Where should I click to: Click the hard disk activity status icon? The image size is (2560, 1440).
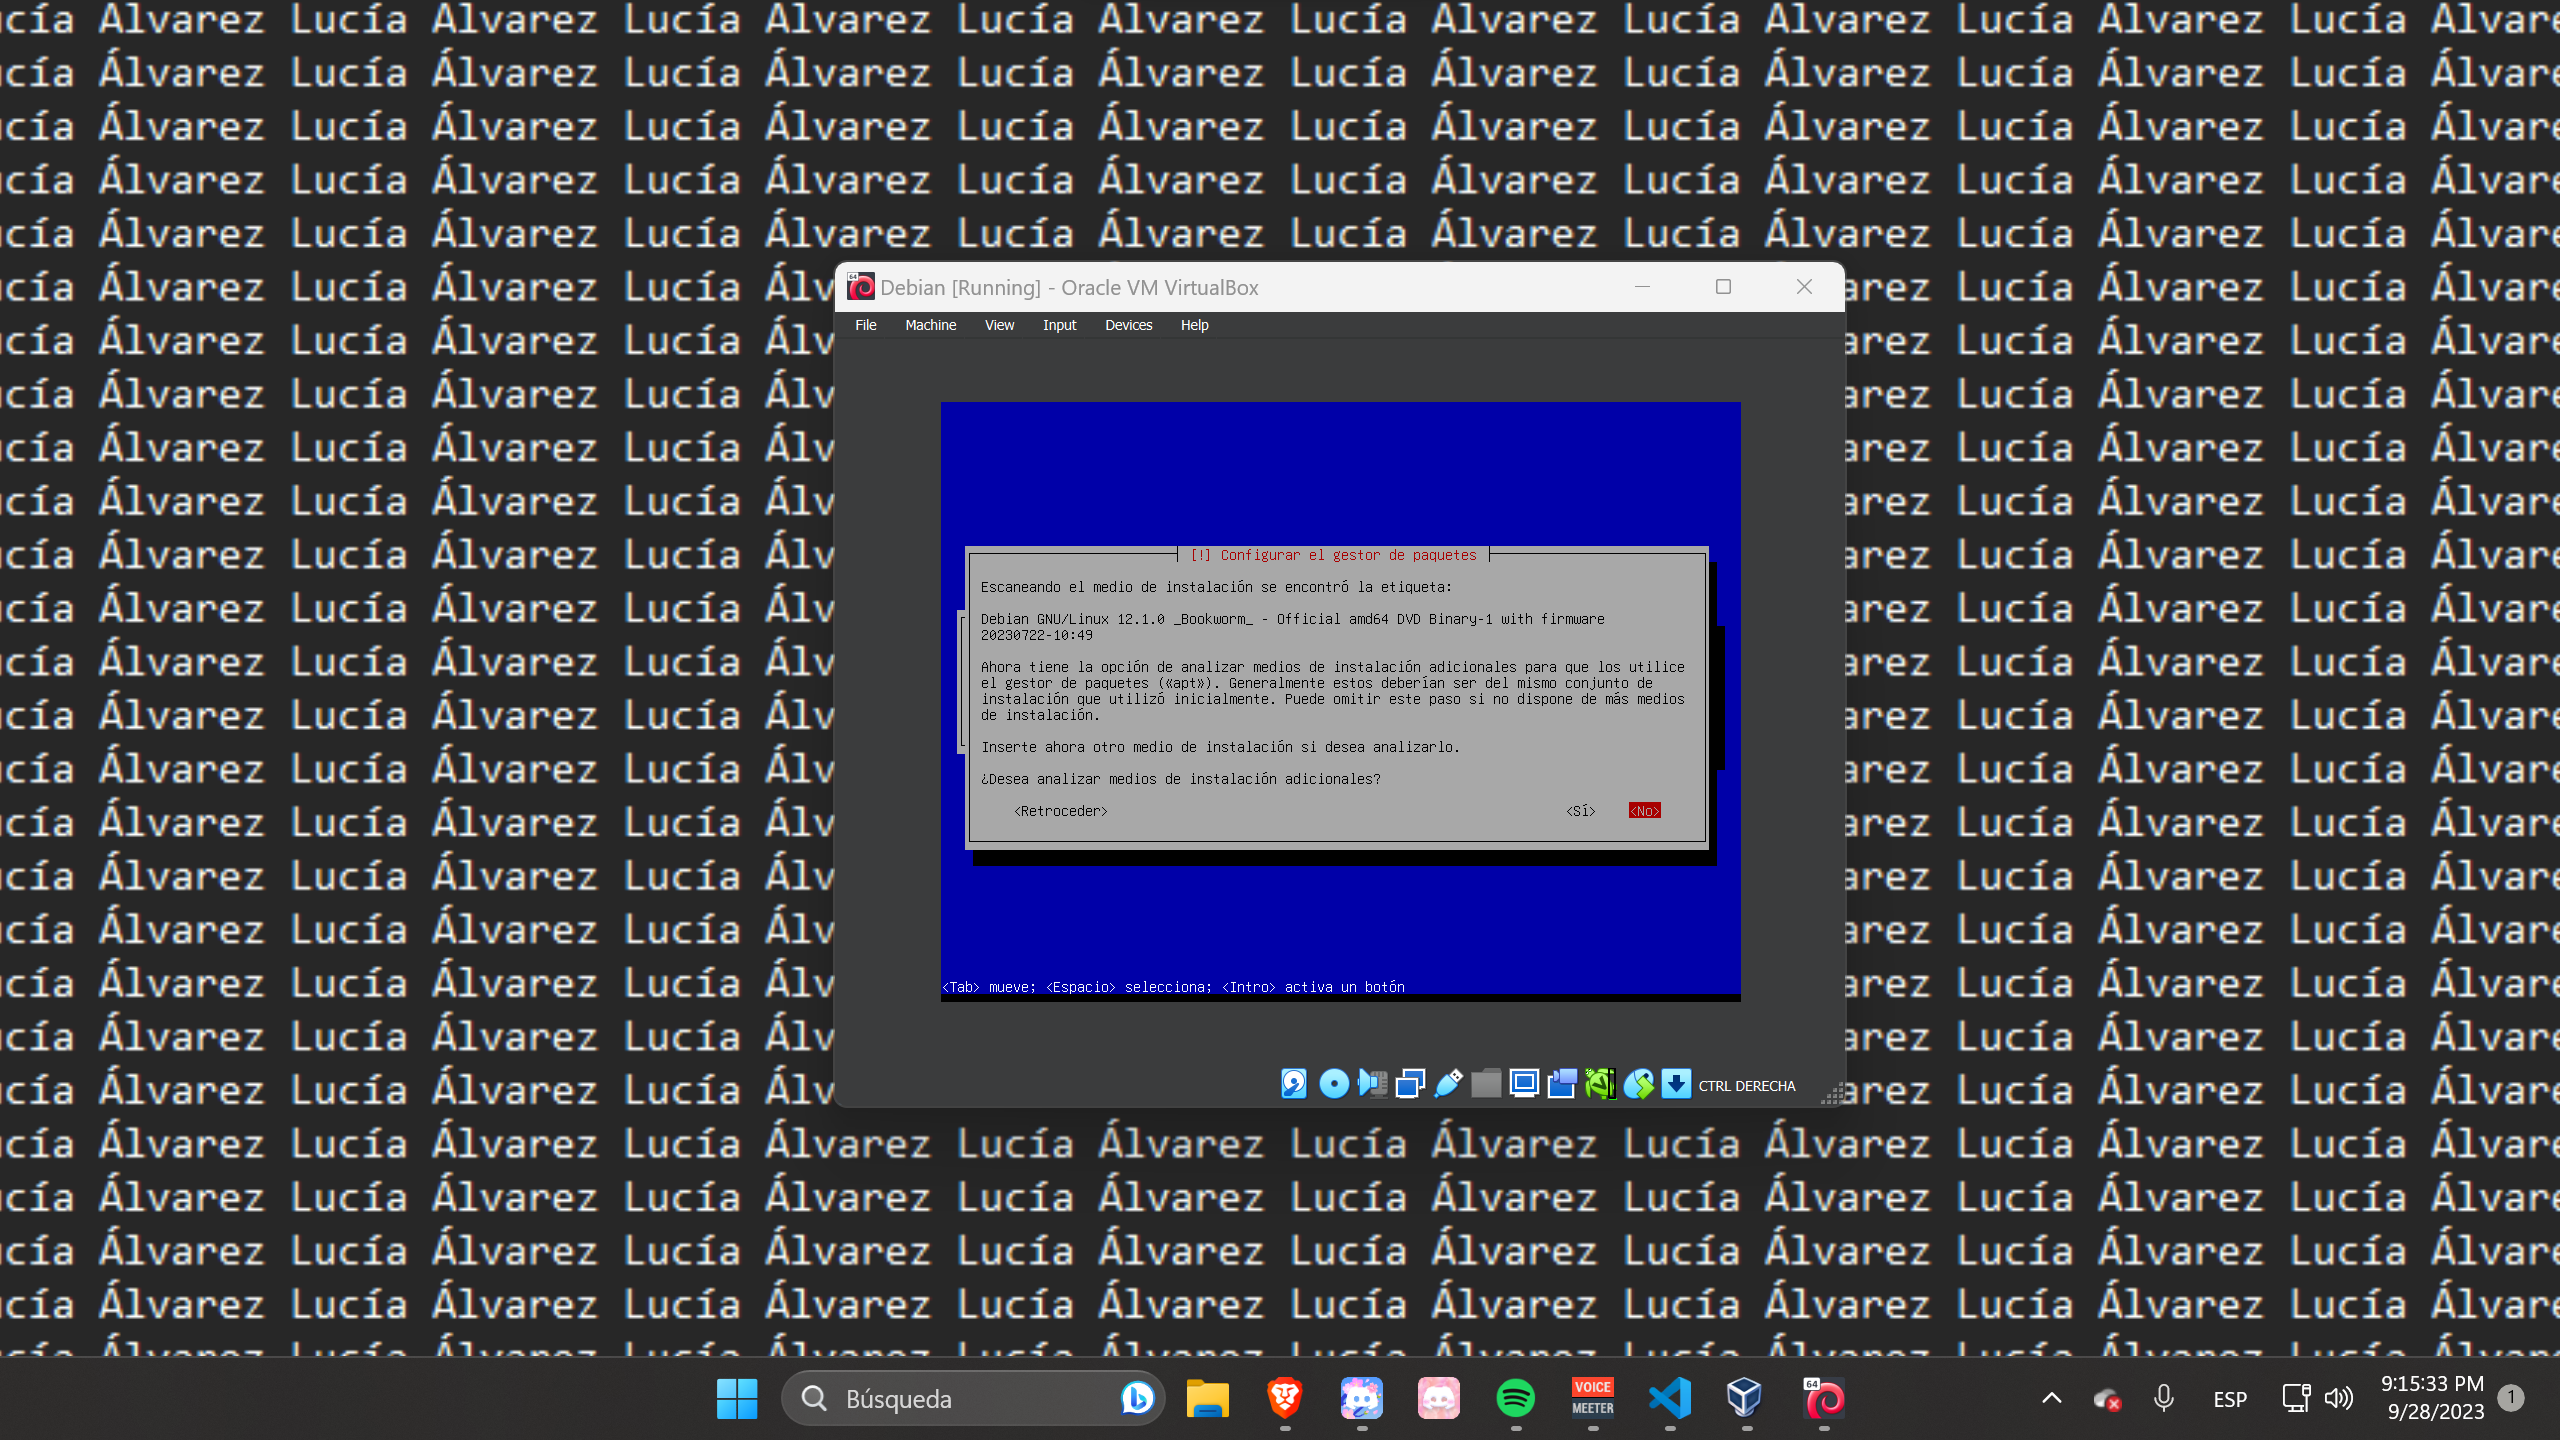click(1293, 1084)
